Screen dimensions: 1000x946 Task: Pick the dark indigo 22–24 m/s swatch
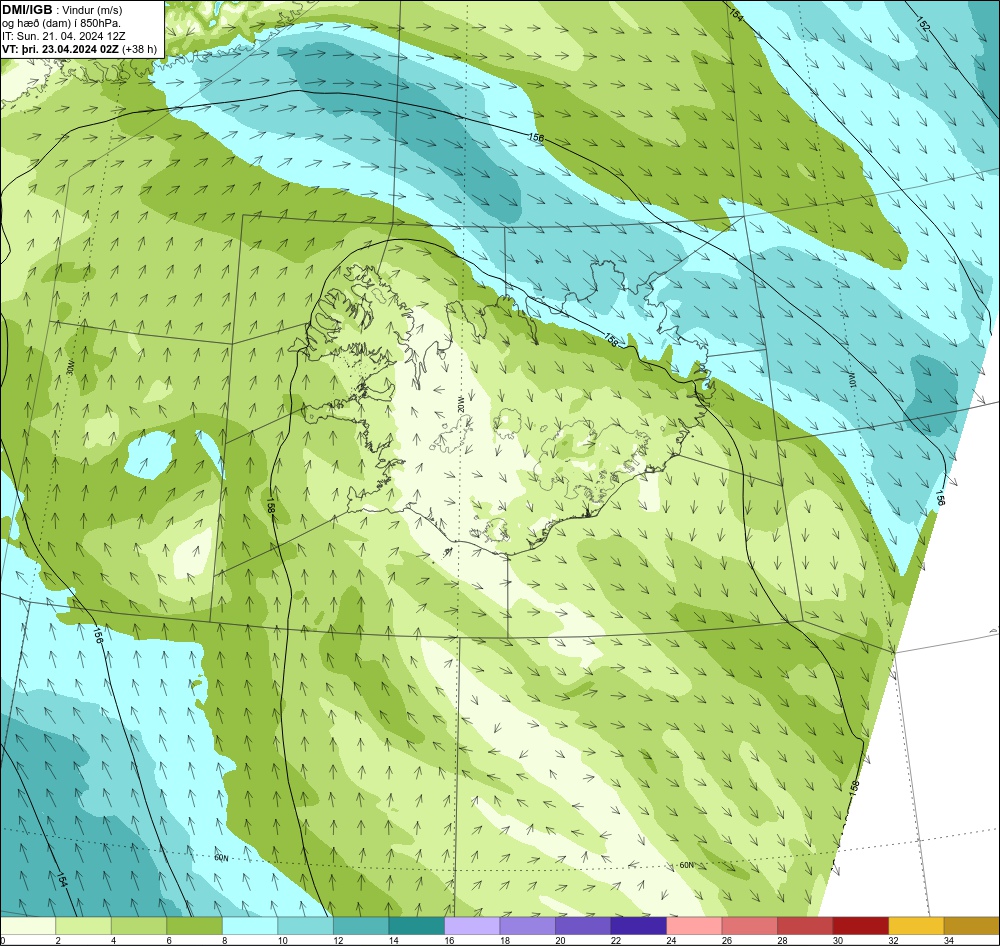click(638, 926)
